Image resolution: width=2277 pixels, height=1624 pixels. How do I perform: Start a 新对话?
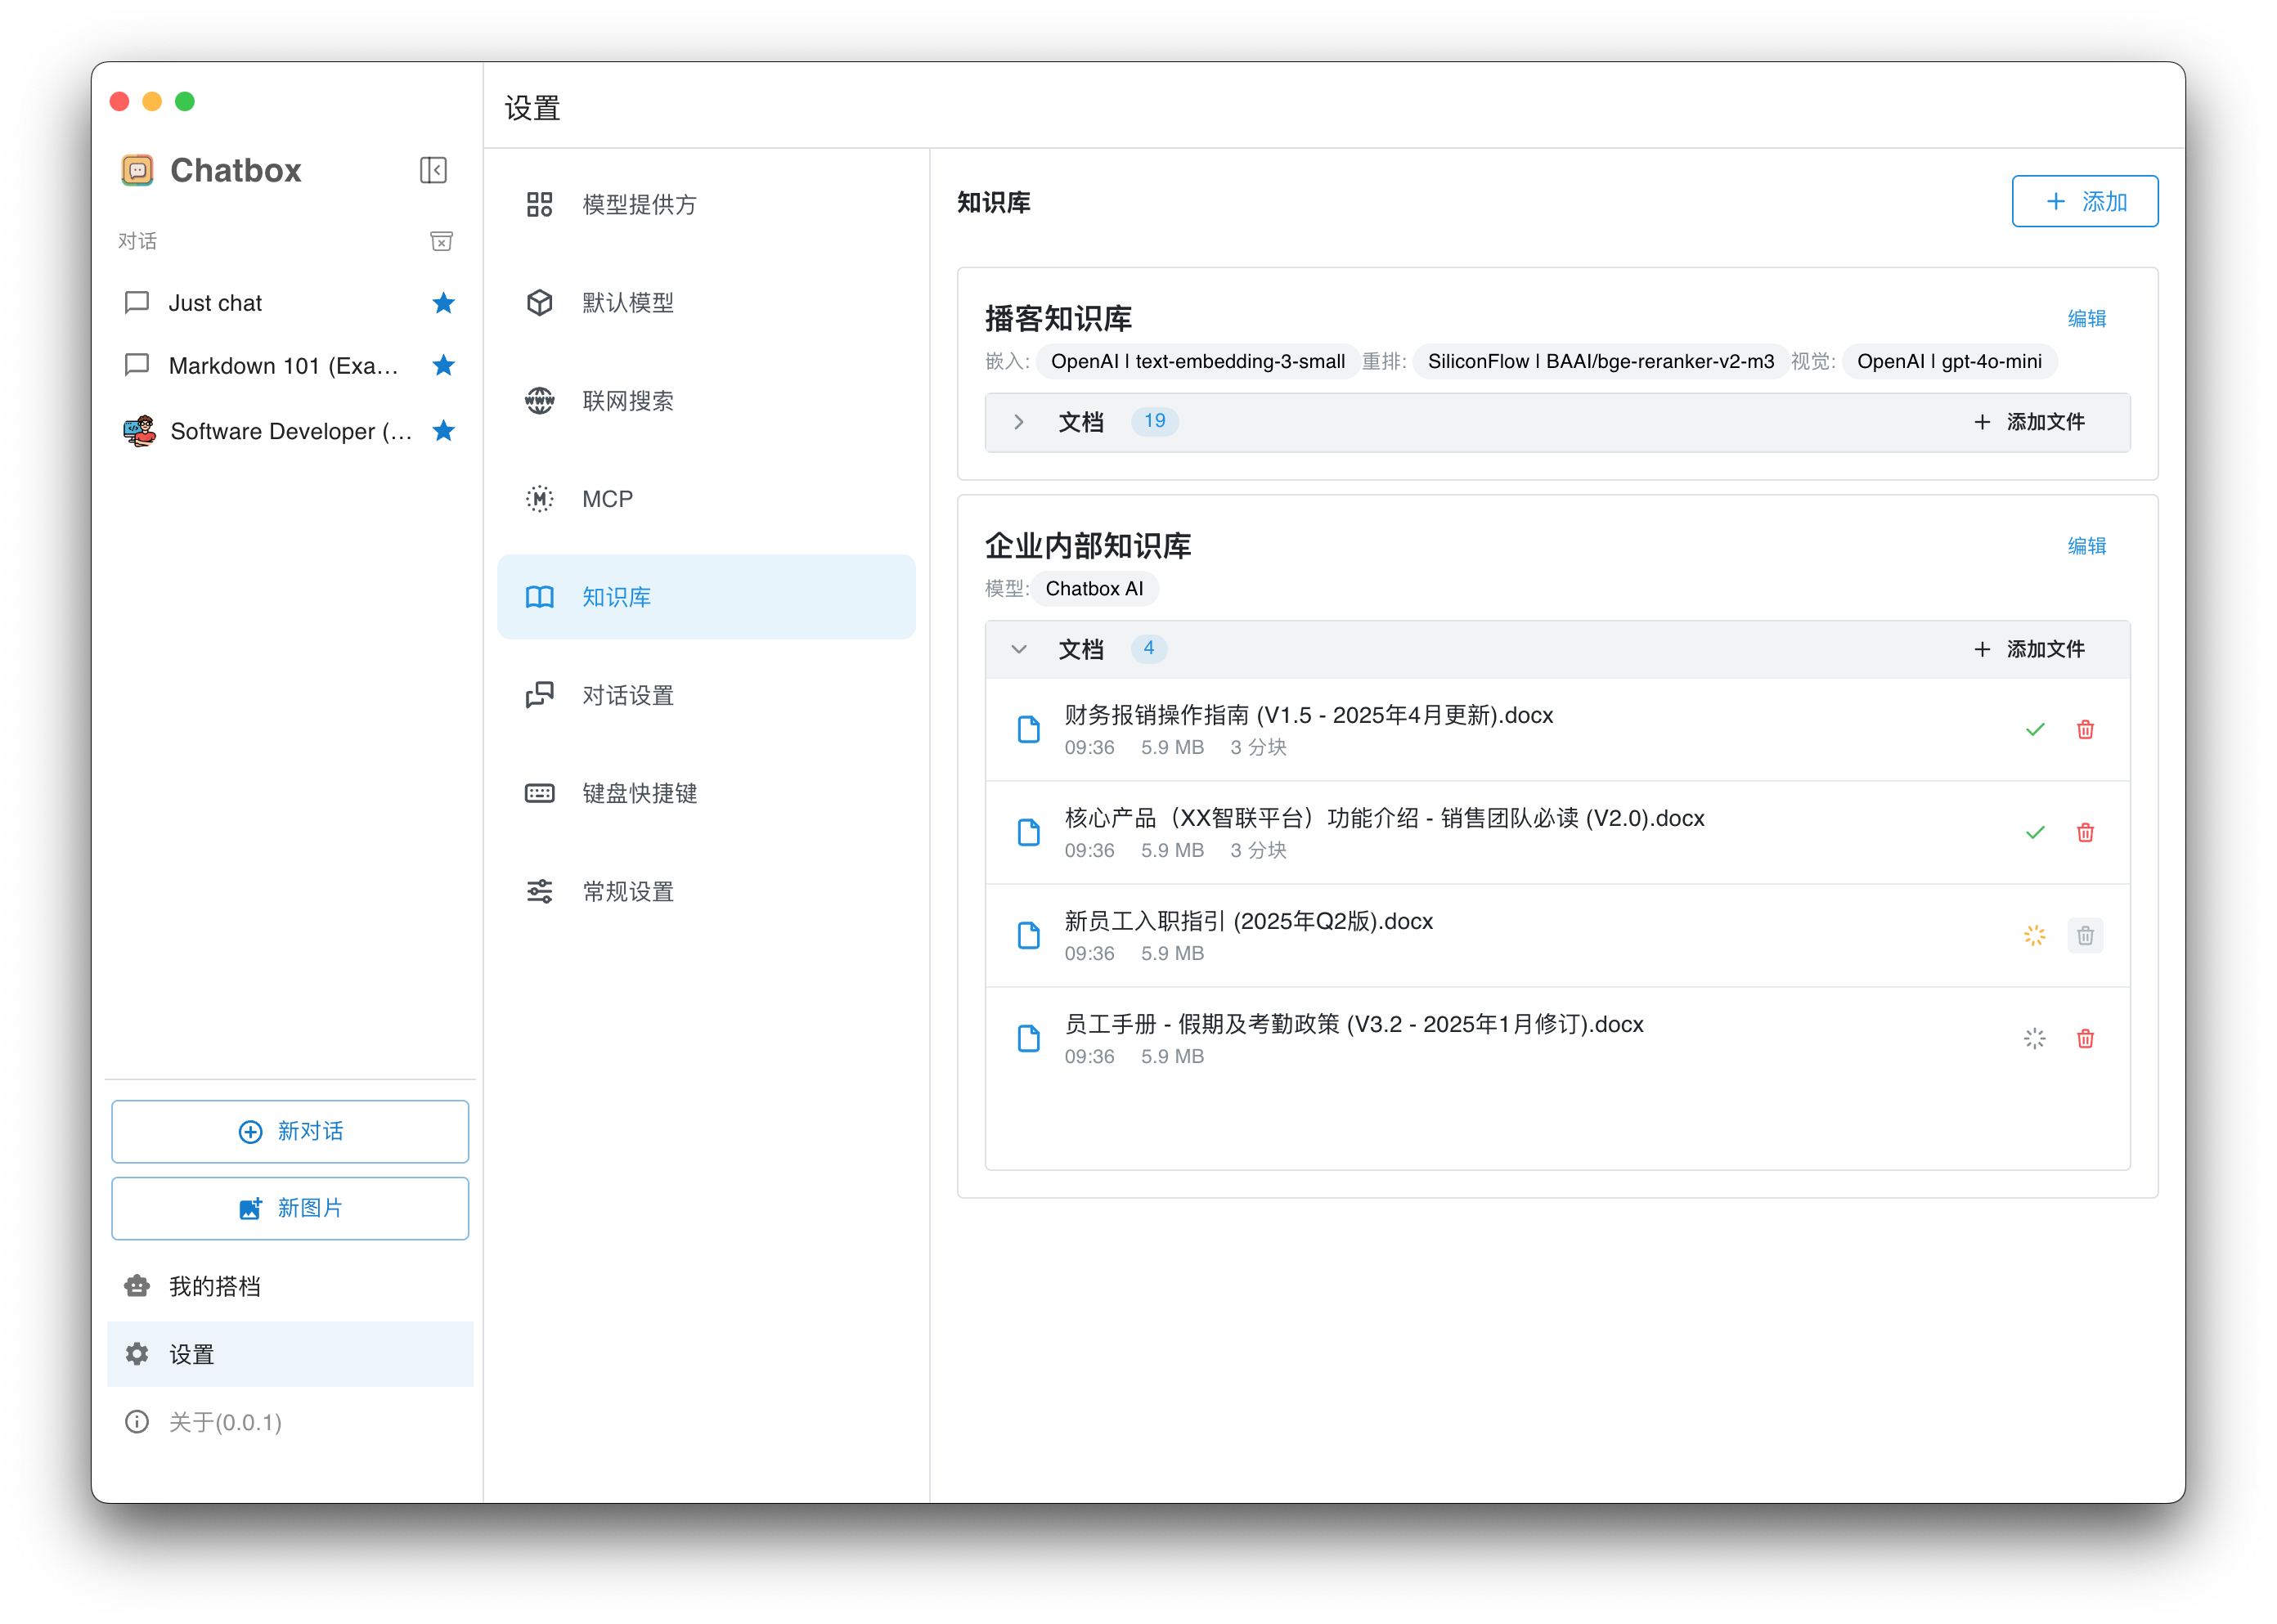click(x=290, y=1131)
